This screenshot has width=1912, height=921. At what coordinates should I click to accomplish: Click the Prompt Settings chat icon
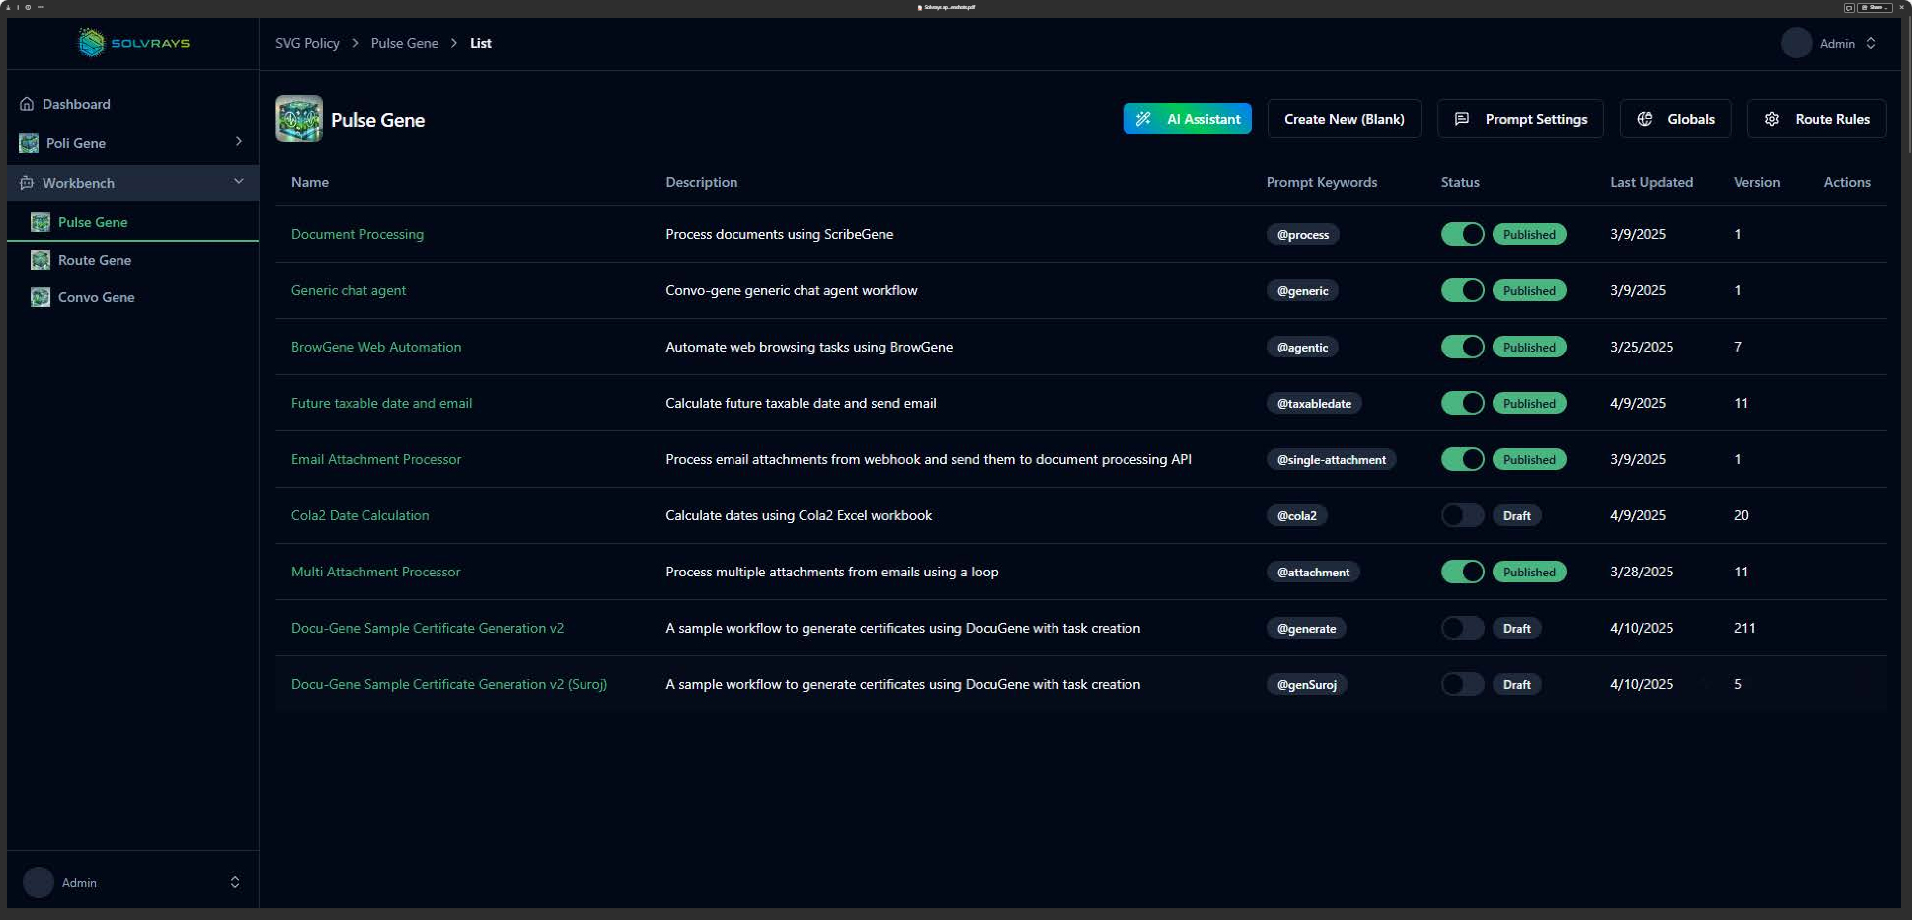pos(1461,119)
